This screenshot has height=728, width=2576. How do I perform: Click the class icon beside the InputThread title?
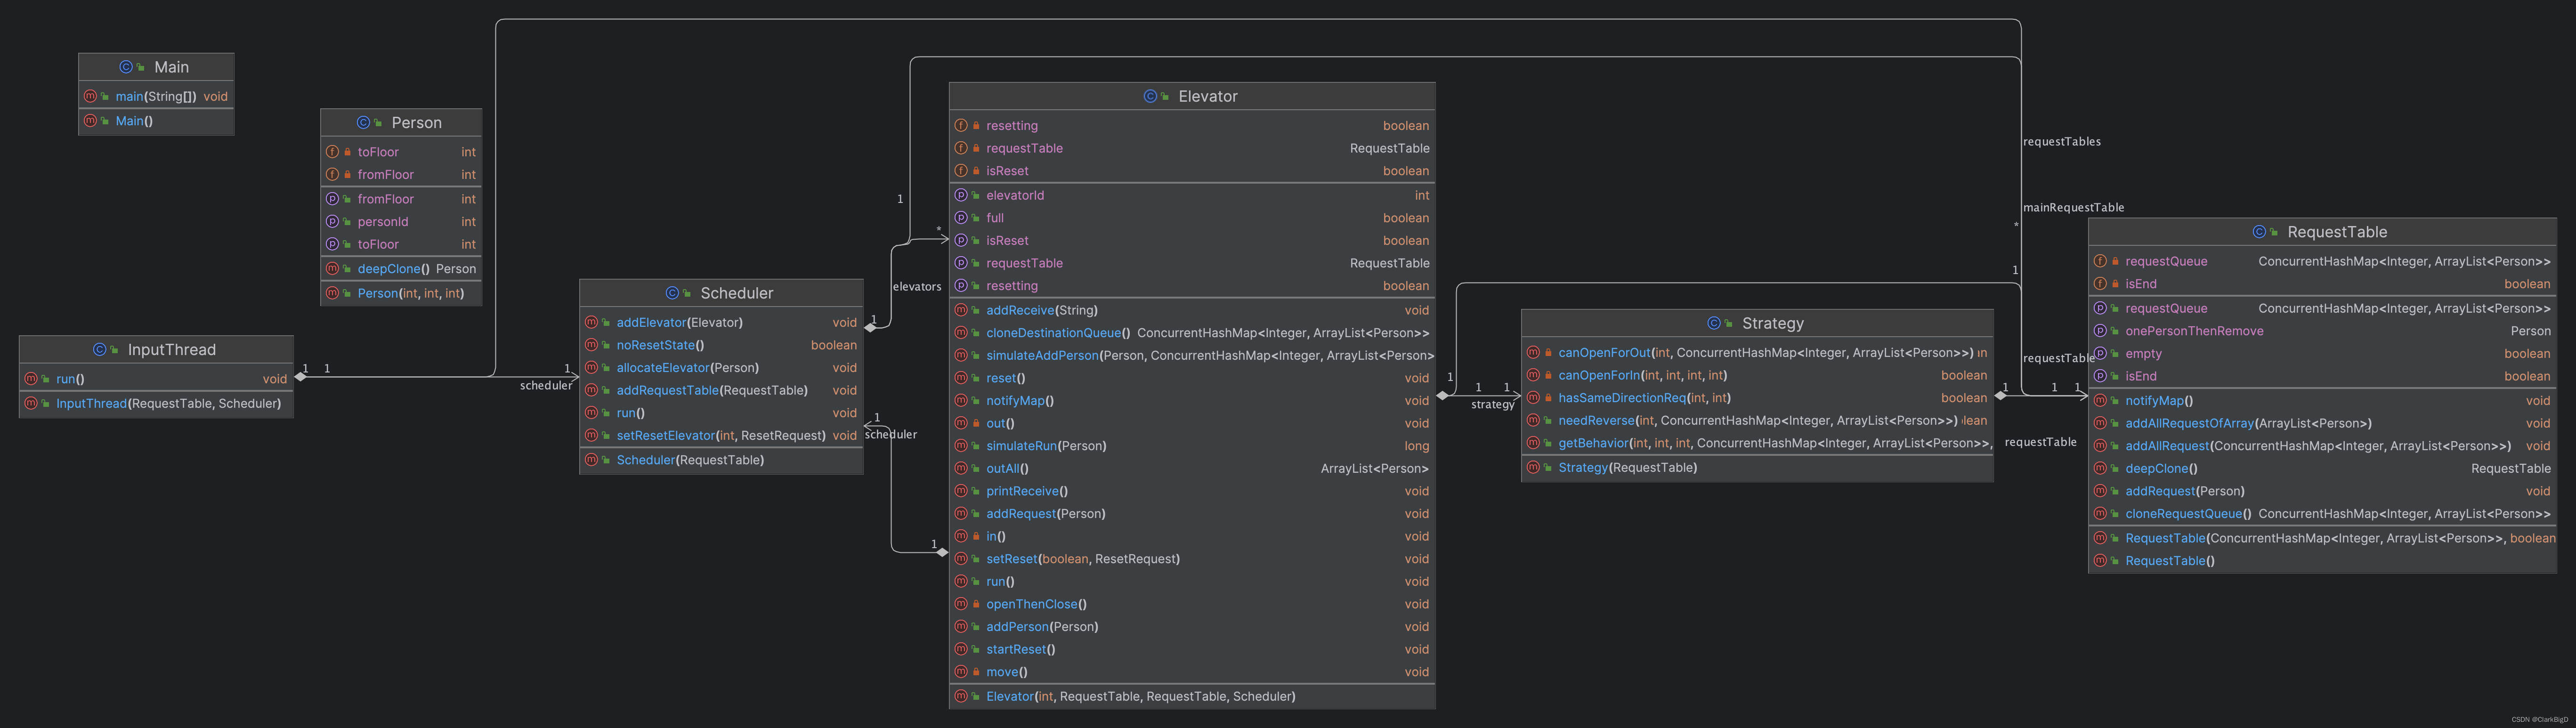100,350
